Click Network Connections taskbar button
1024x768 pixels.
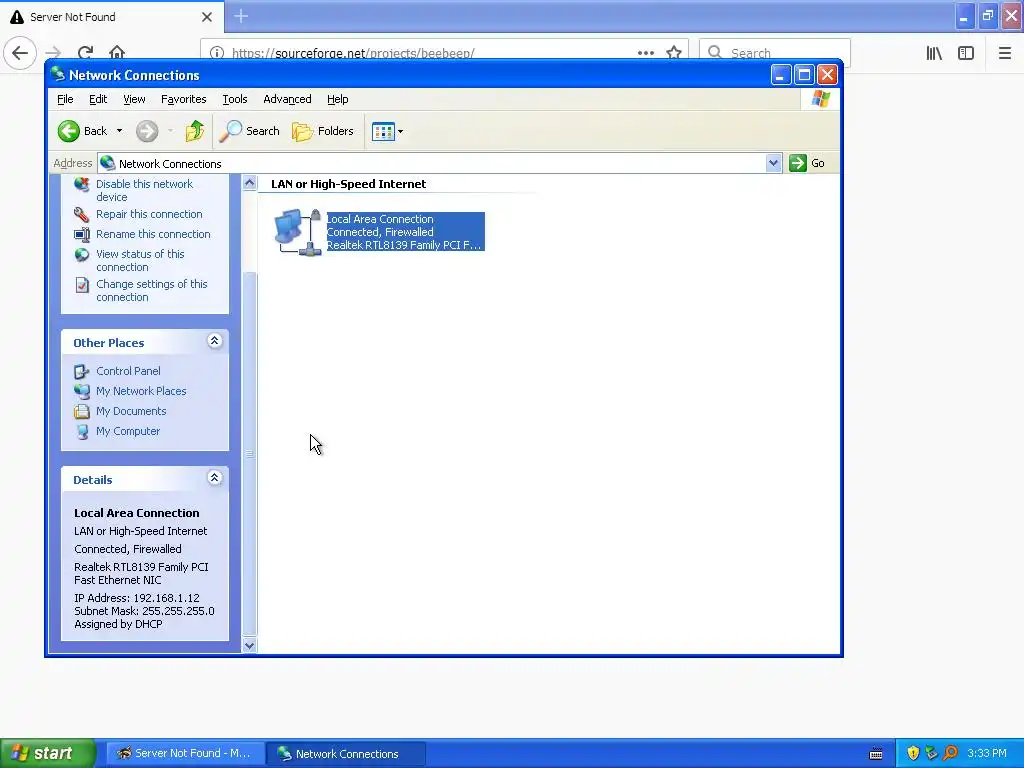pos(345,754)
